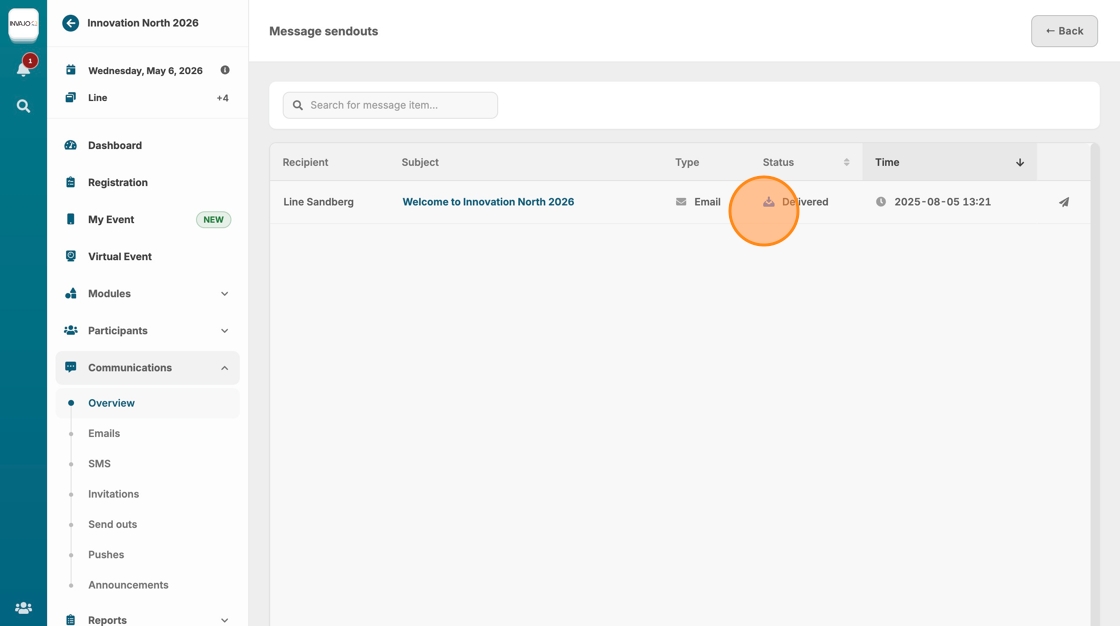The image size is (1120, 626).
Task: Expand the Reports menu chevron
Action: [224, 620]
